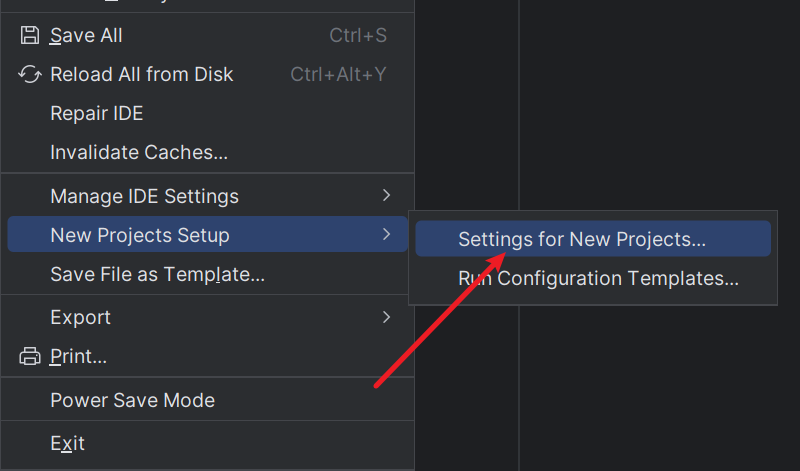Click the floppy disk Save All icon

point(29,36)
